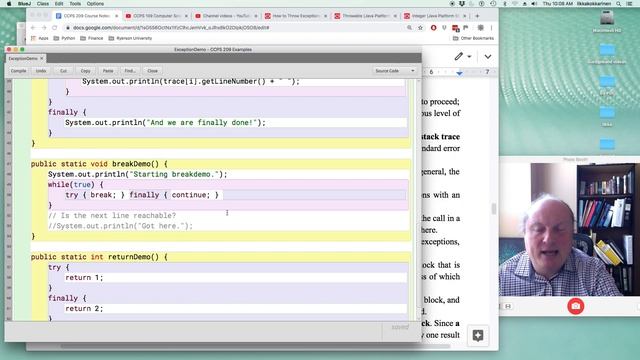Open the Apps bookmark shortcut

pyautogui.click(x=40, y=38)
